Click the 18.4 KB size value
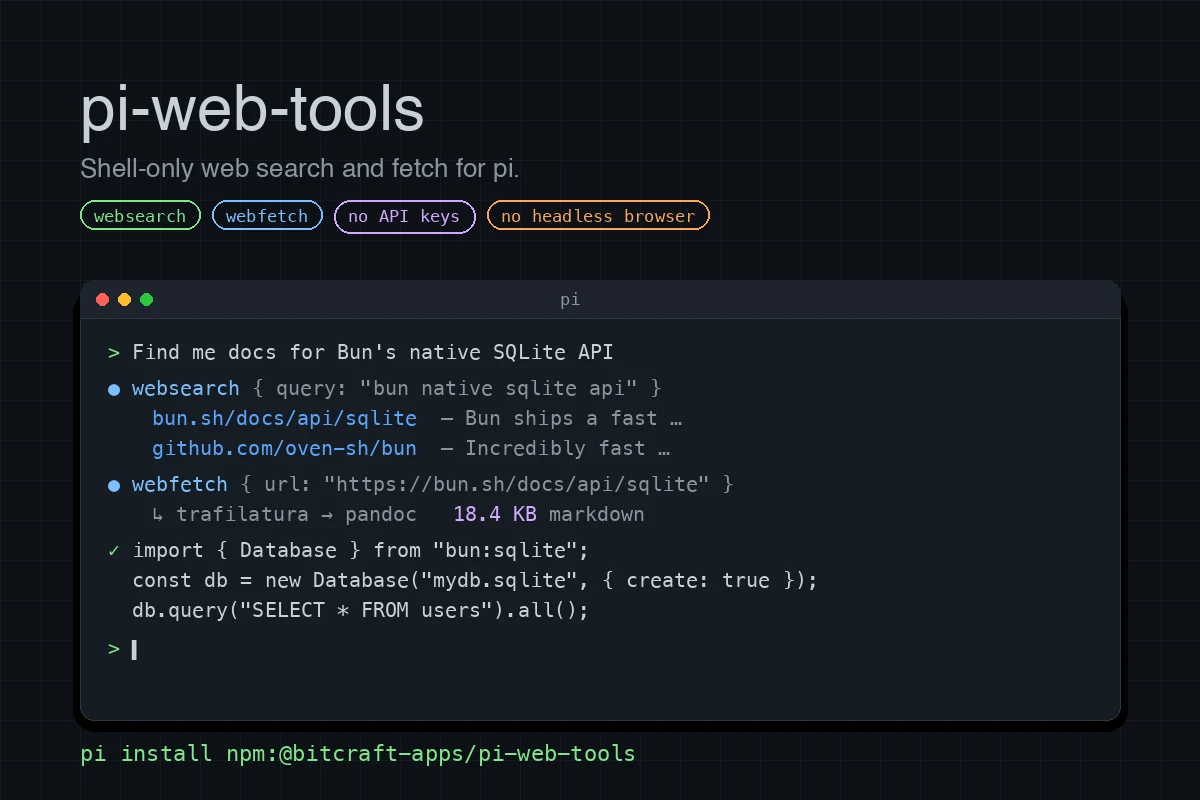Viewport: 1200px width, 800px height. [495, 514]
